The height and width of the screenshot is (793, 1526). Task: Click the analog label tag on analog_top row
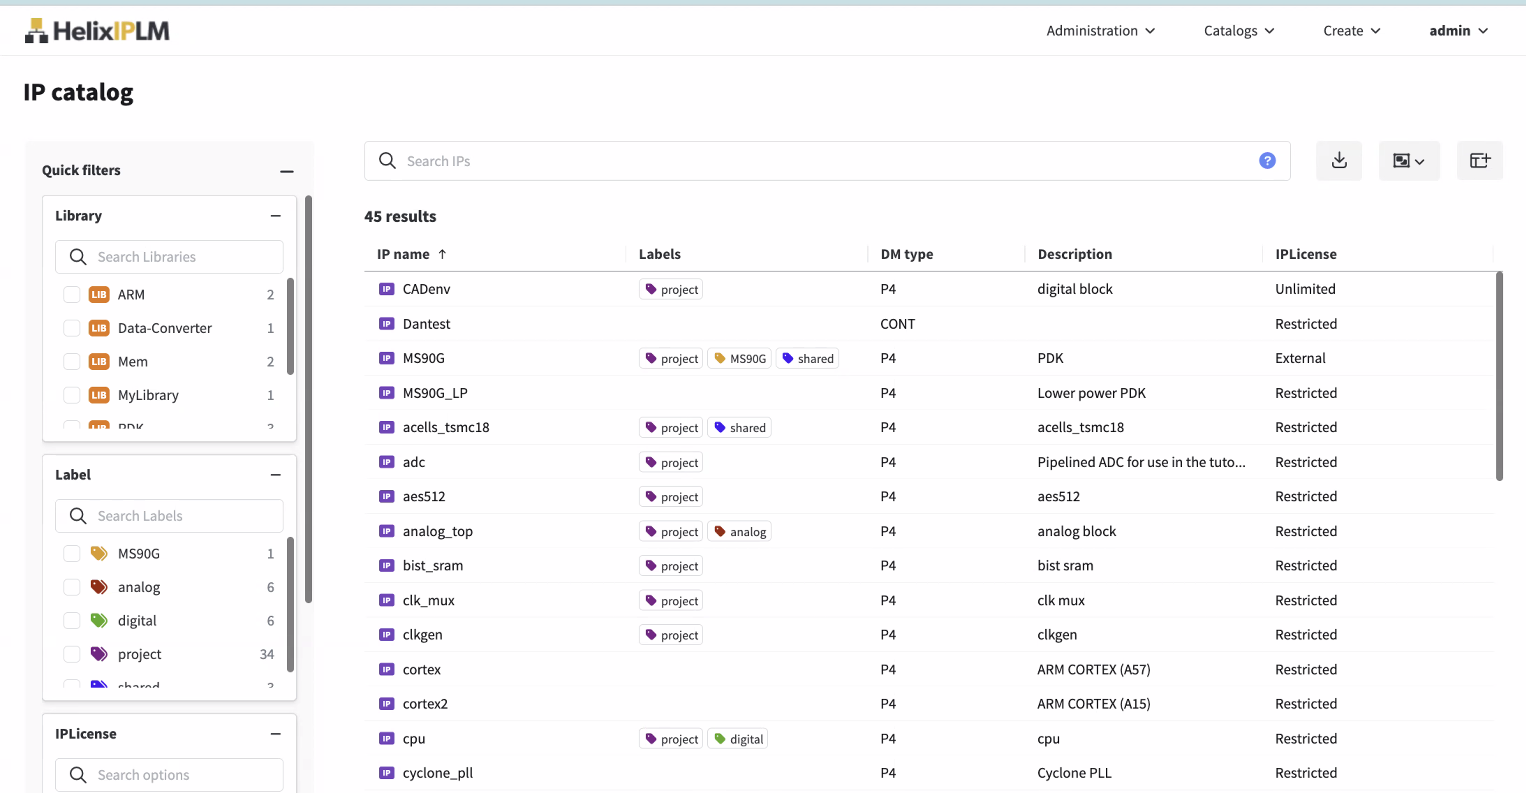[x=740, y=532]
